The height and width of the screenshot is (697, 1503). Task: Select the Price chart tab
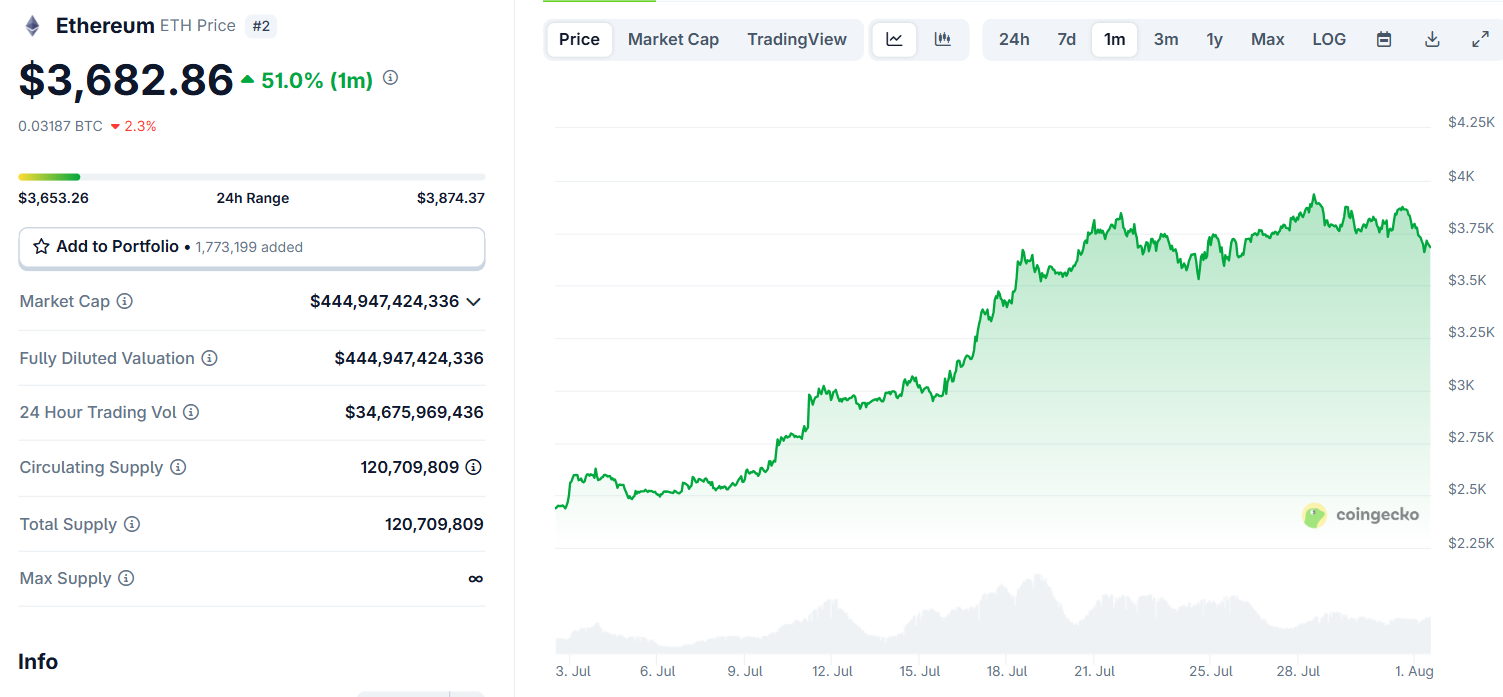click(x=579, y=40)
